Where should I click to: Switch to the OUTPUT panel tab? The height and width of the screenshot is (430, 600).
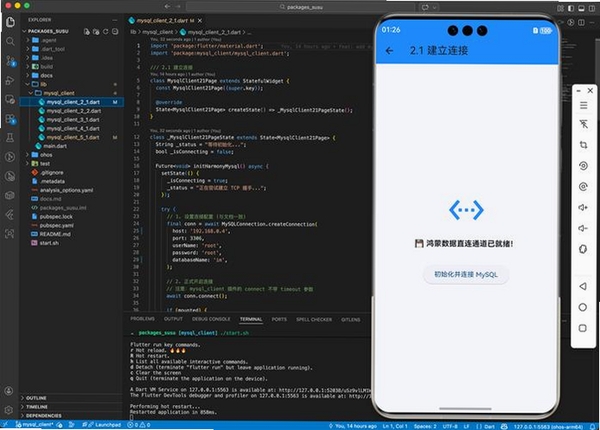(173, 319)
